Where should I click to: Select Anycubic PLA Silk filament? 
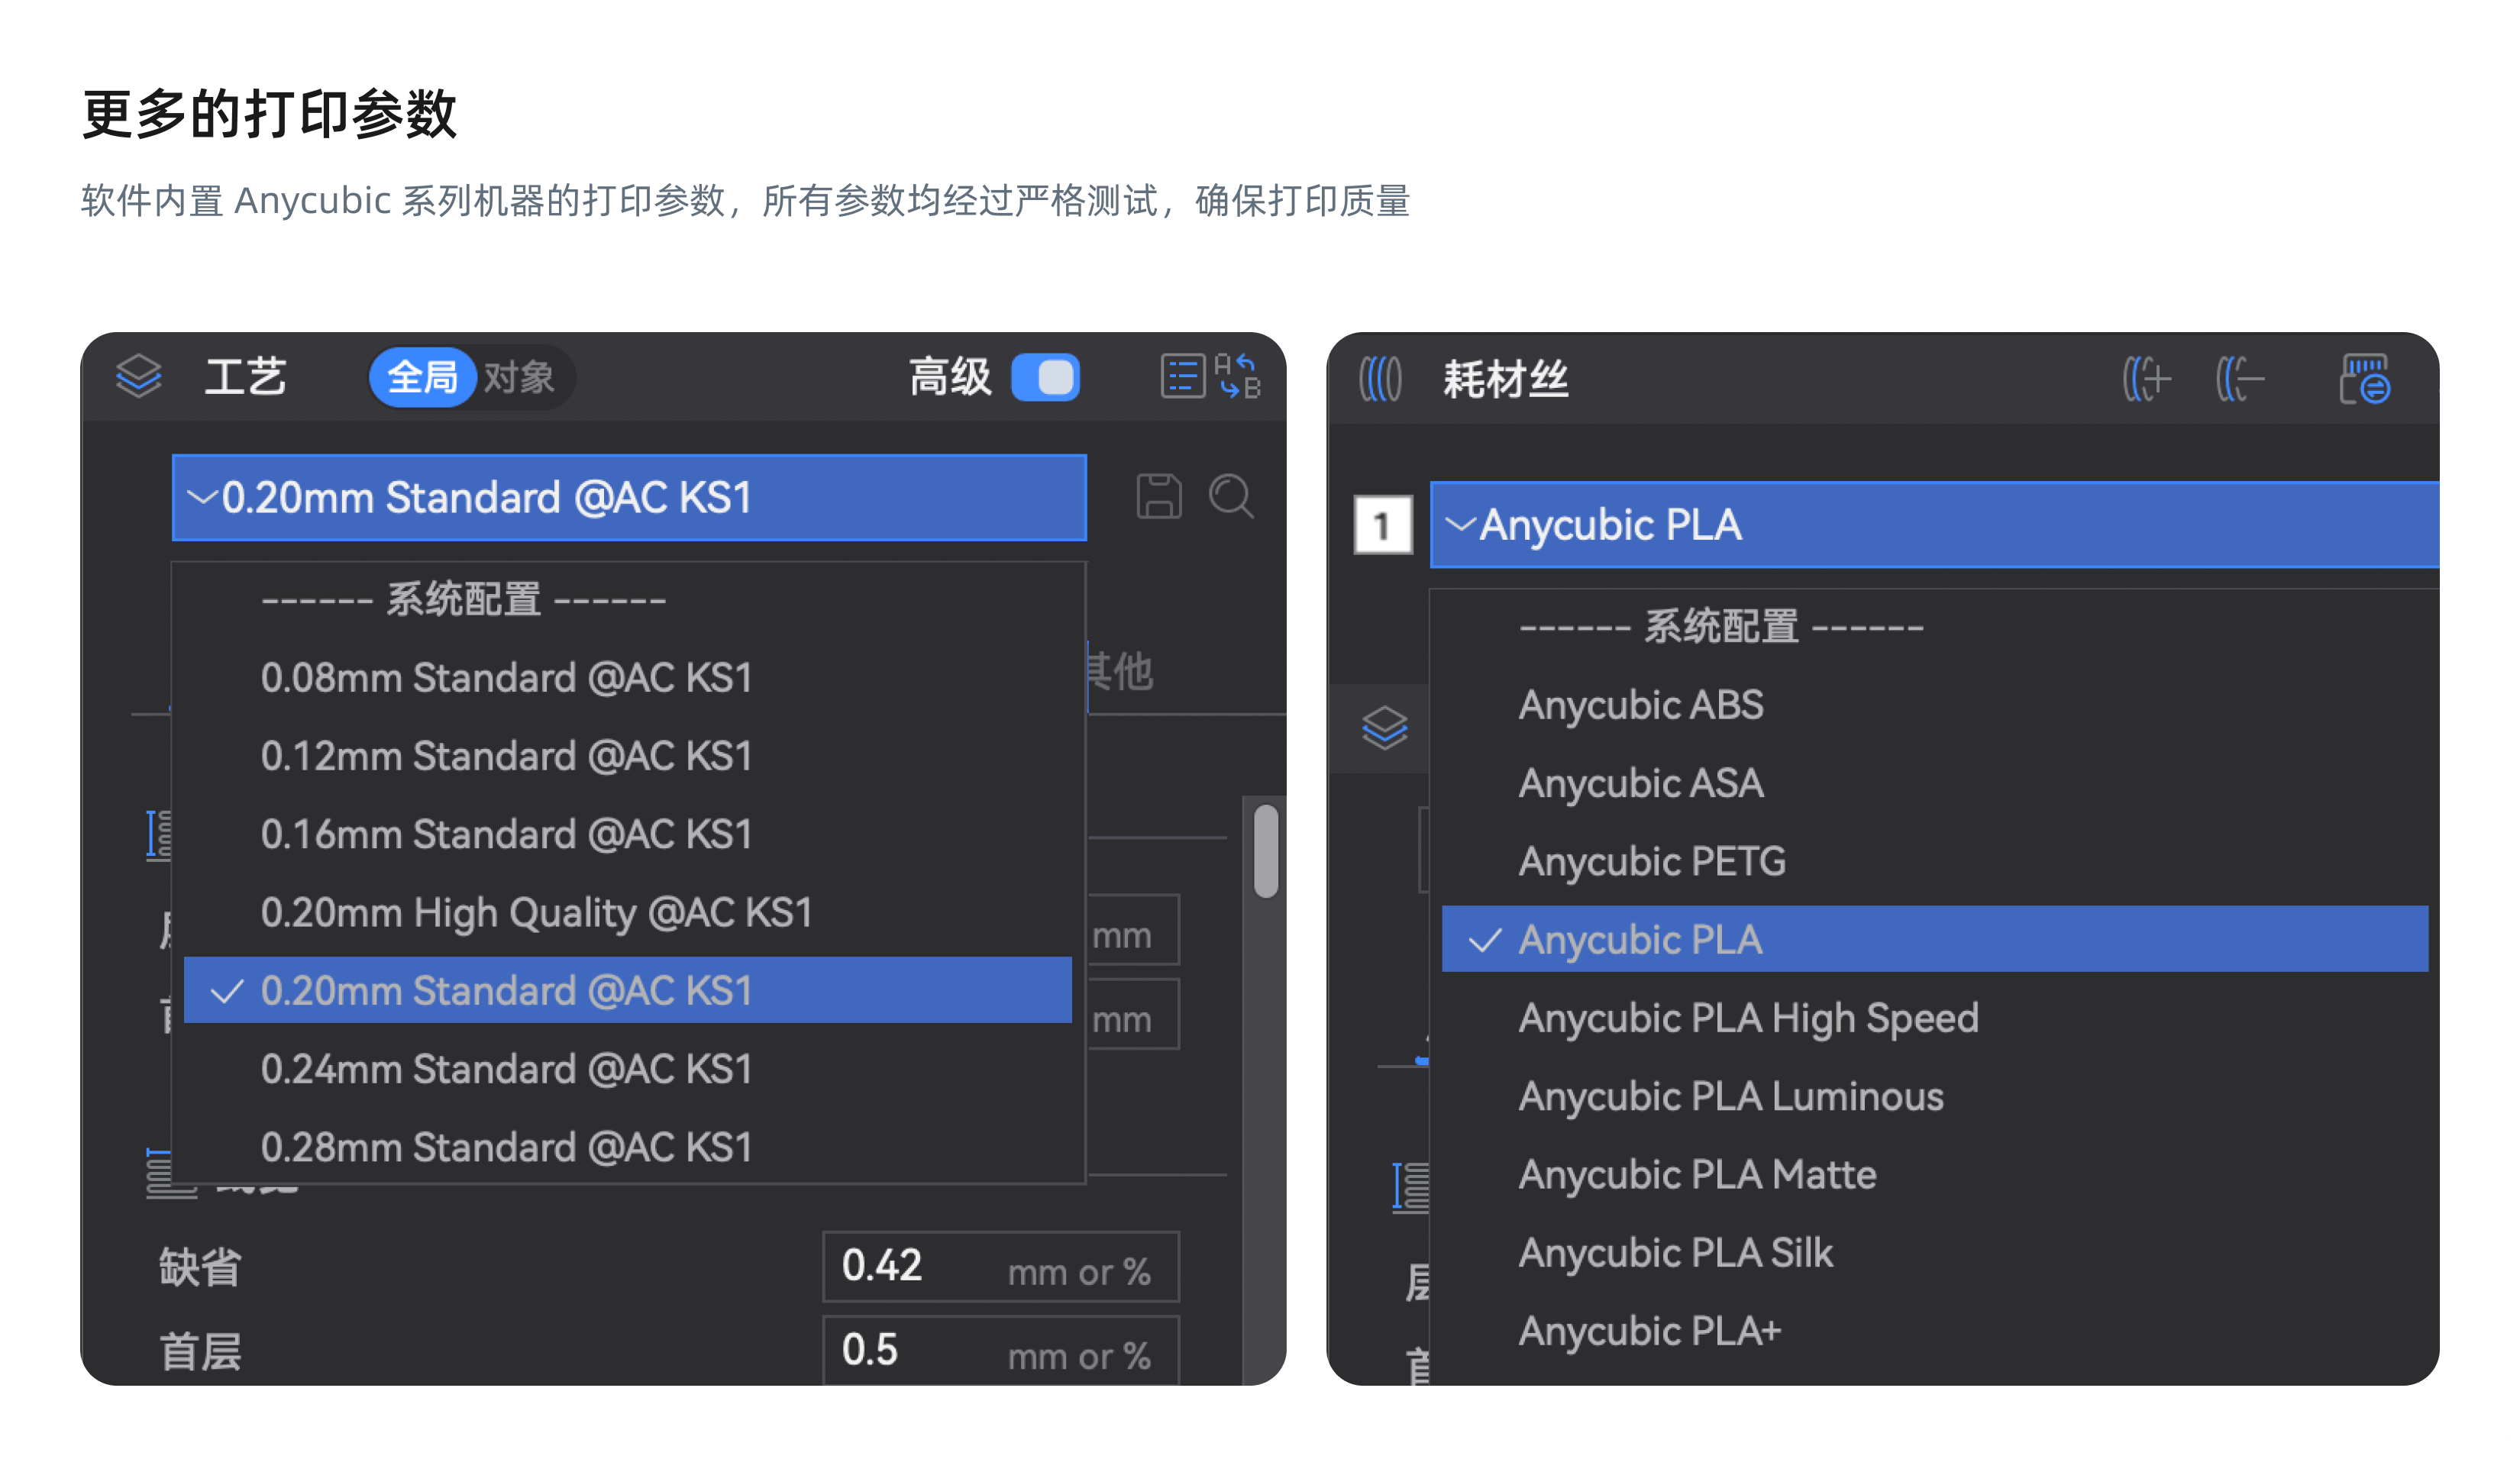tap(1935, 1252)
